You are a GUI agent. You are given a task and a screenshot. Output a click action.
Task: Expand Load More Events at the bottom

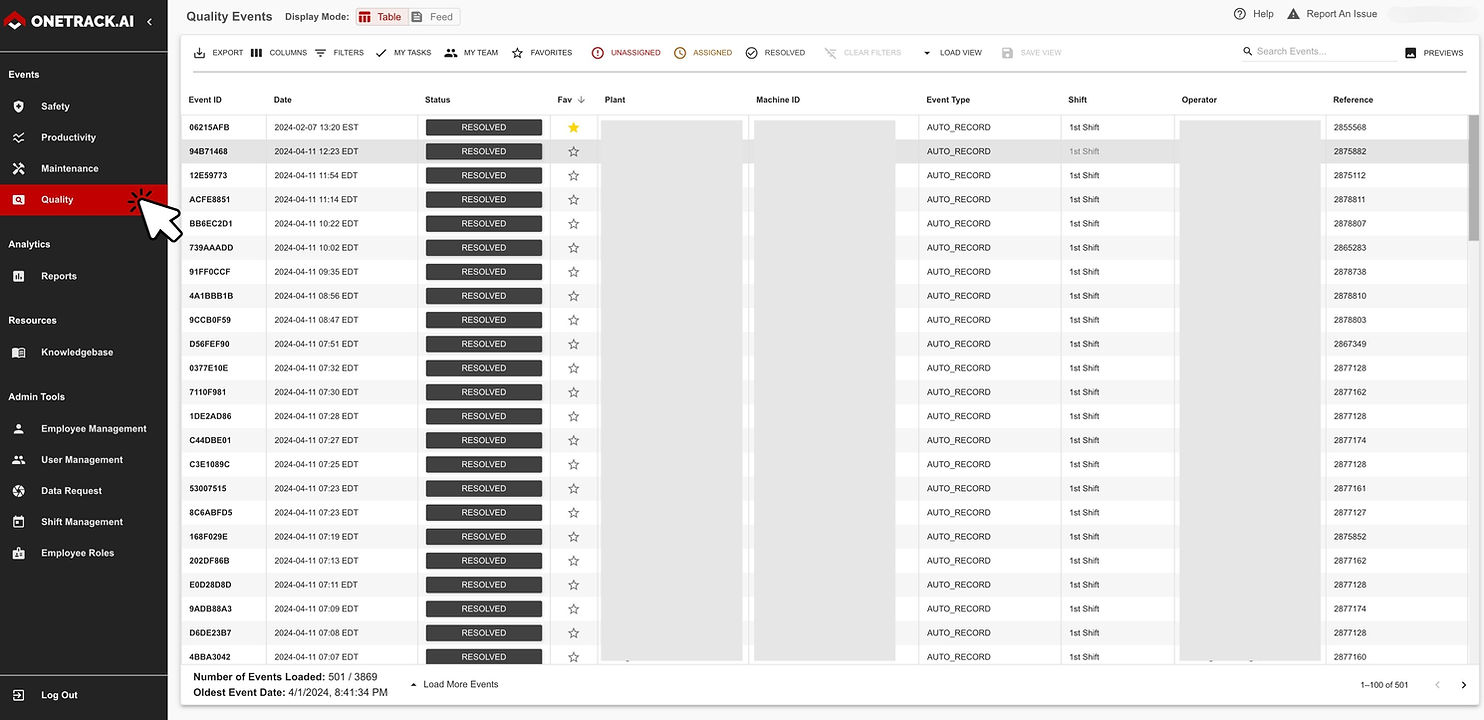click(455, 684)
